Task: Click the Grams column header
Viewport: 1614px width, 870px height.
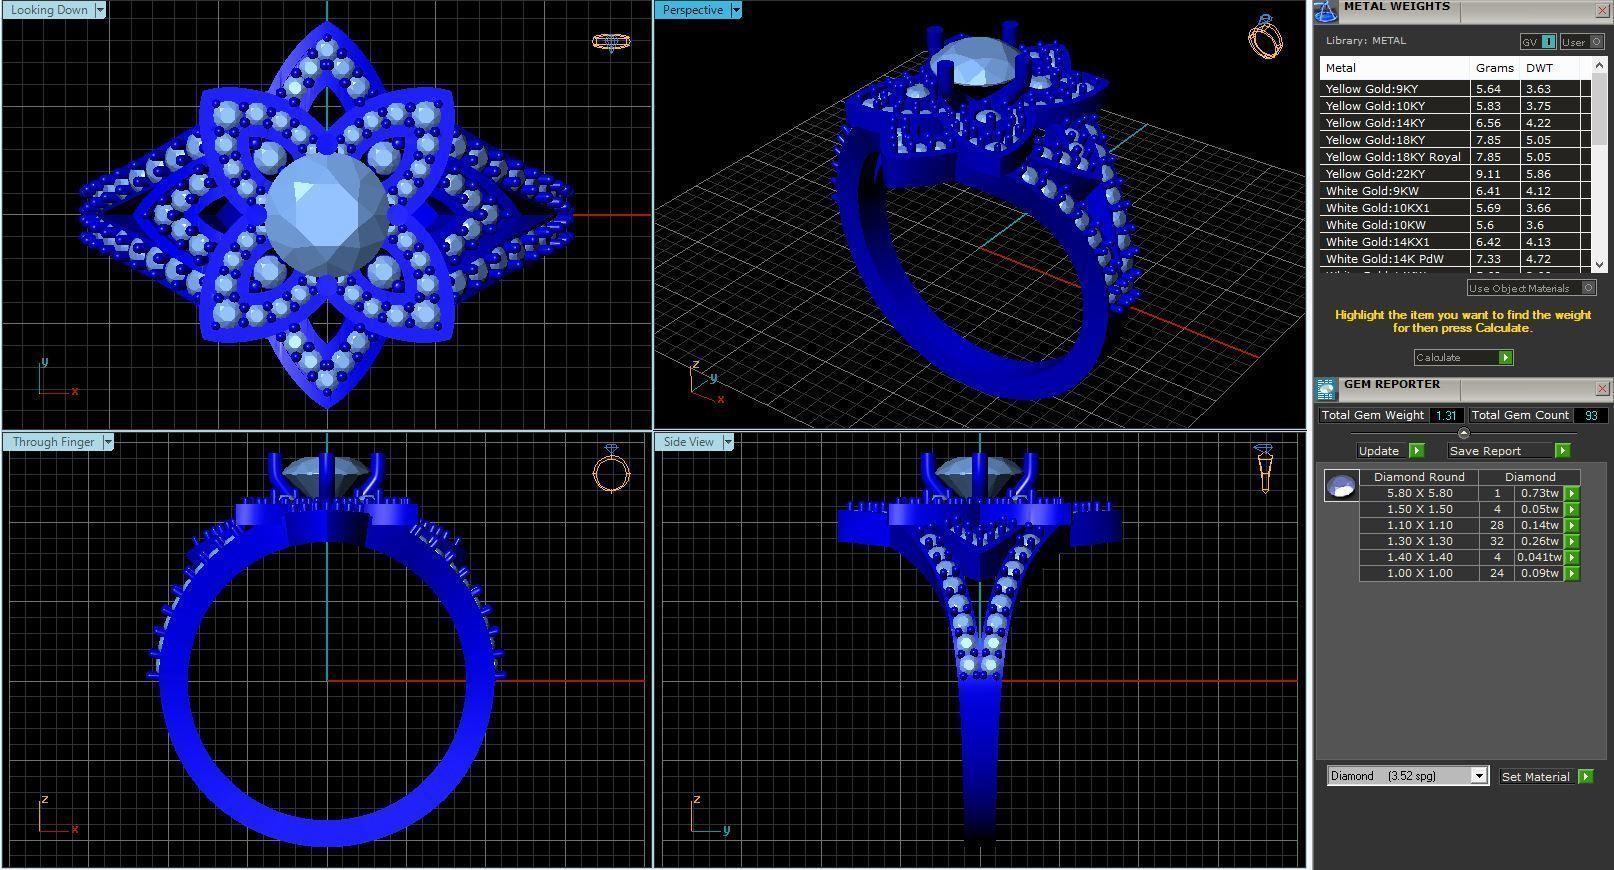Action: tap(1494, 68)
